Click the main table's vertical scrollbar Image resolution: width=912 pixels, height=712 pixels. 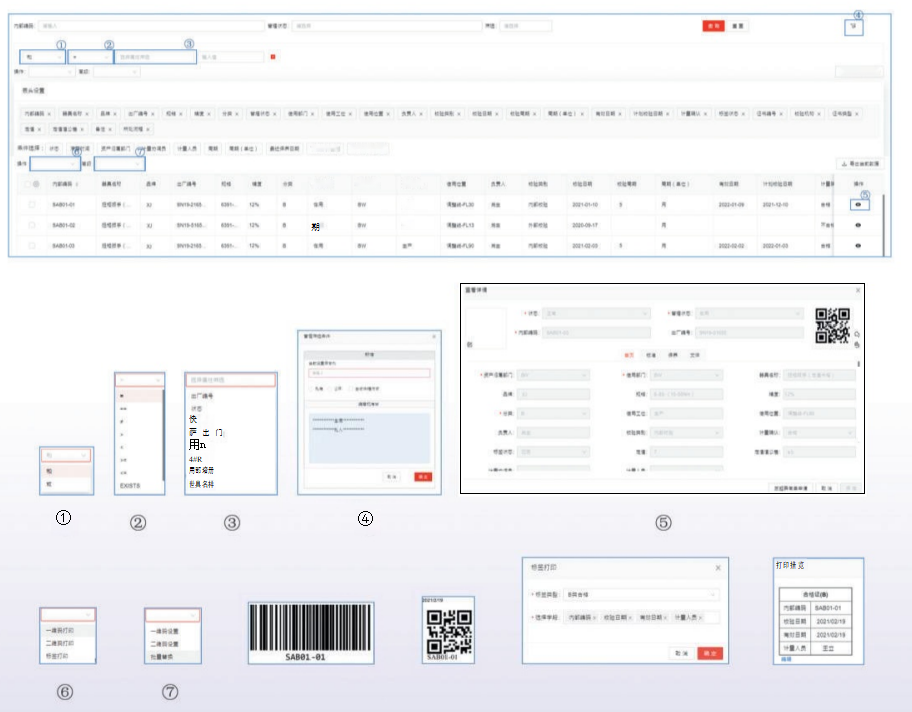[x=884, y=224]
